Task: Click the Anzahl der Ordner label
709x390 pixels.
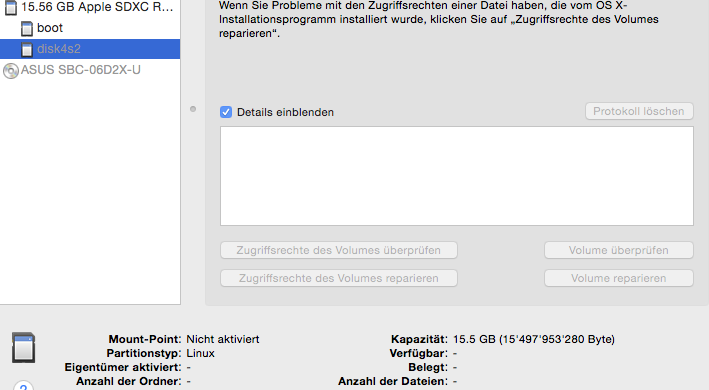Action: tap(128, 381)
